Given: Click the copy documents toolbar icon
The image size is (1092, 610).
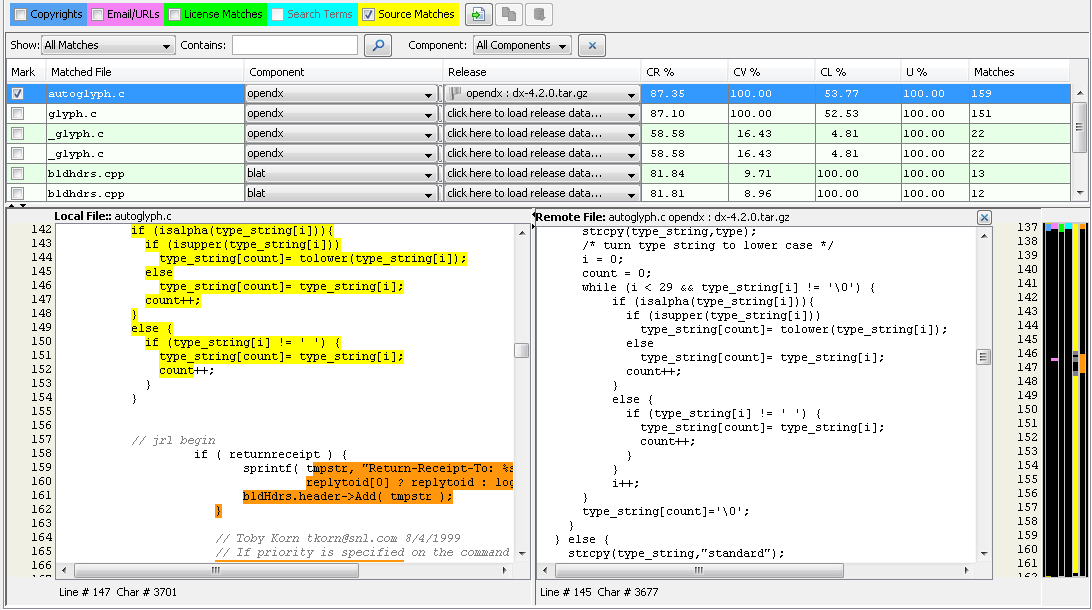Looking at the screenshot, I should click(509, 15).
